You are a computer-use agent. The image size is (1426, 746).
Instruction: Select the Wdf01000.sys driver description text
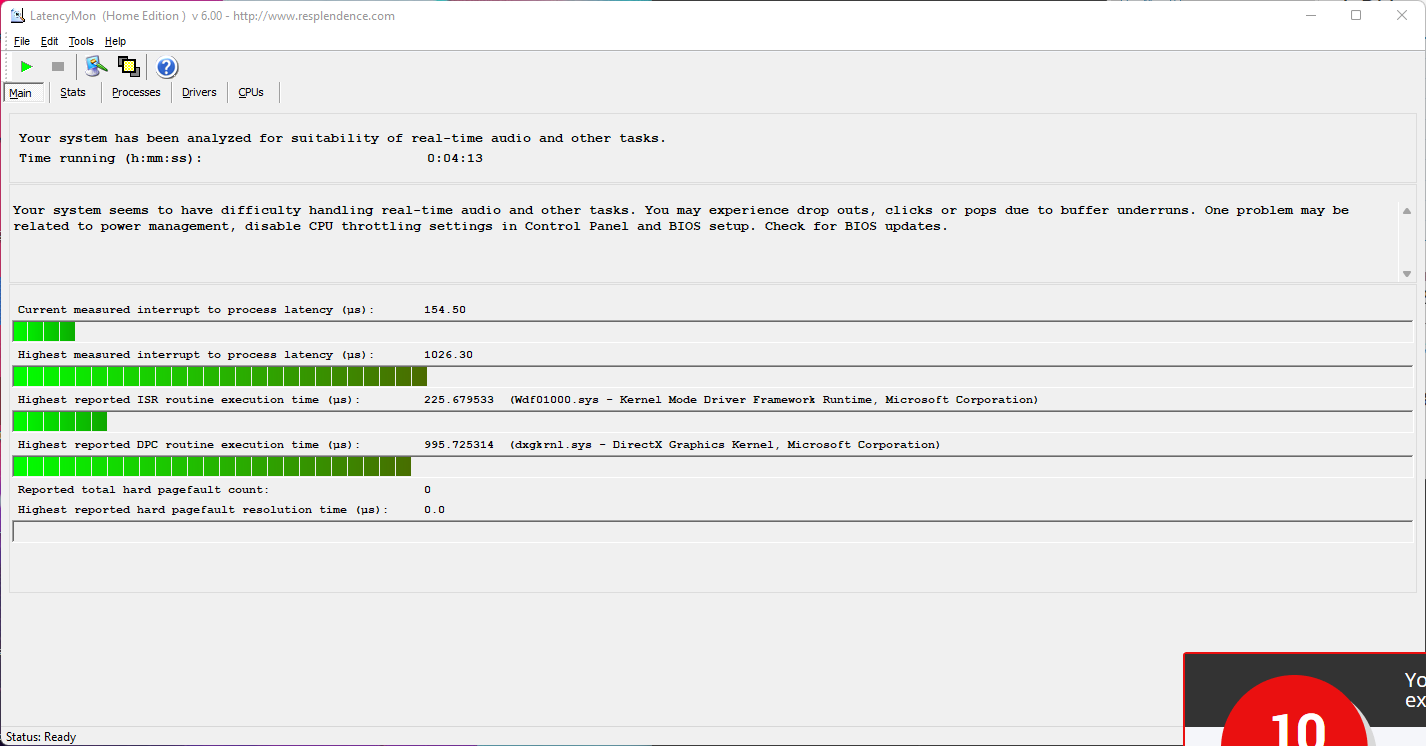(774, 400)
